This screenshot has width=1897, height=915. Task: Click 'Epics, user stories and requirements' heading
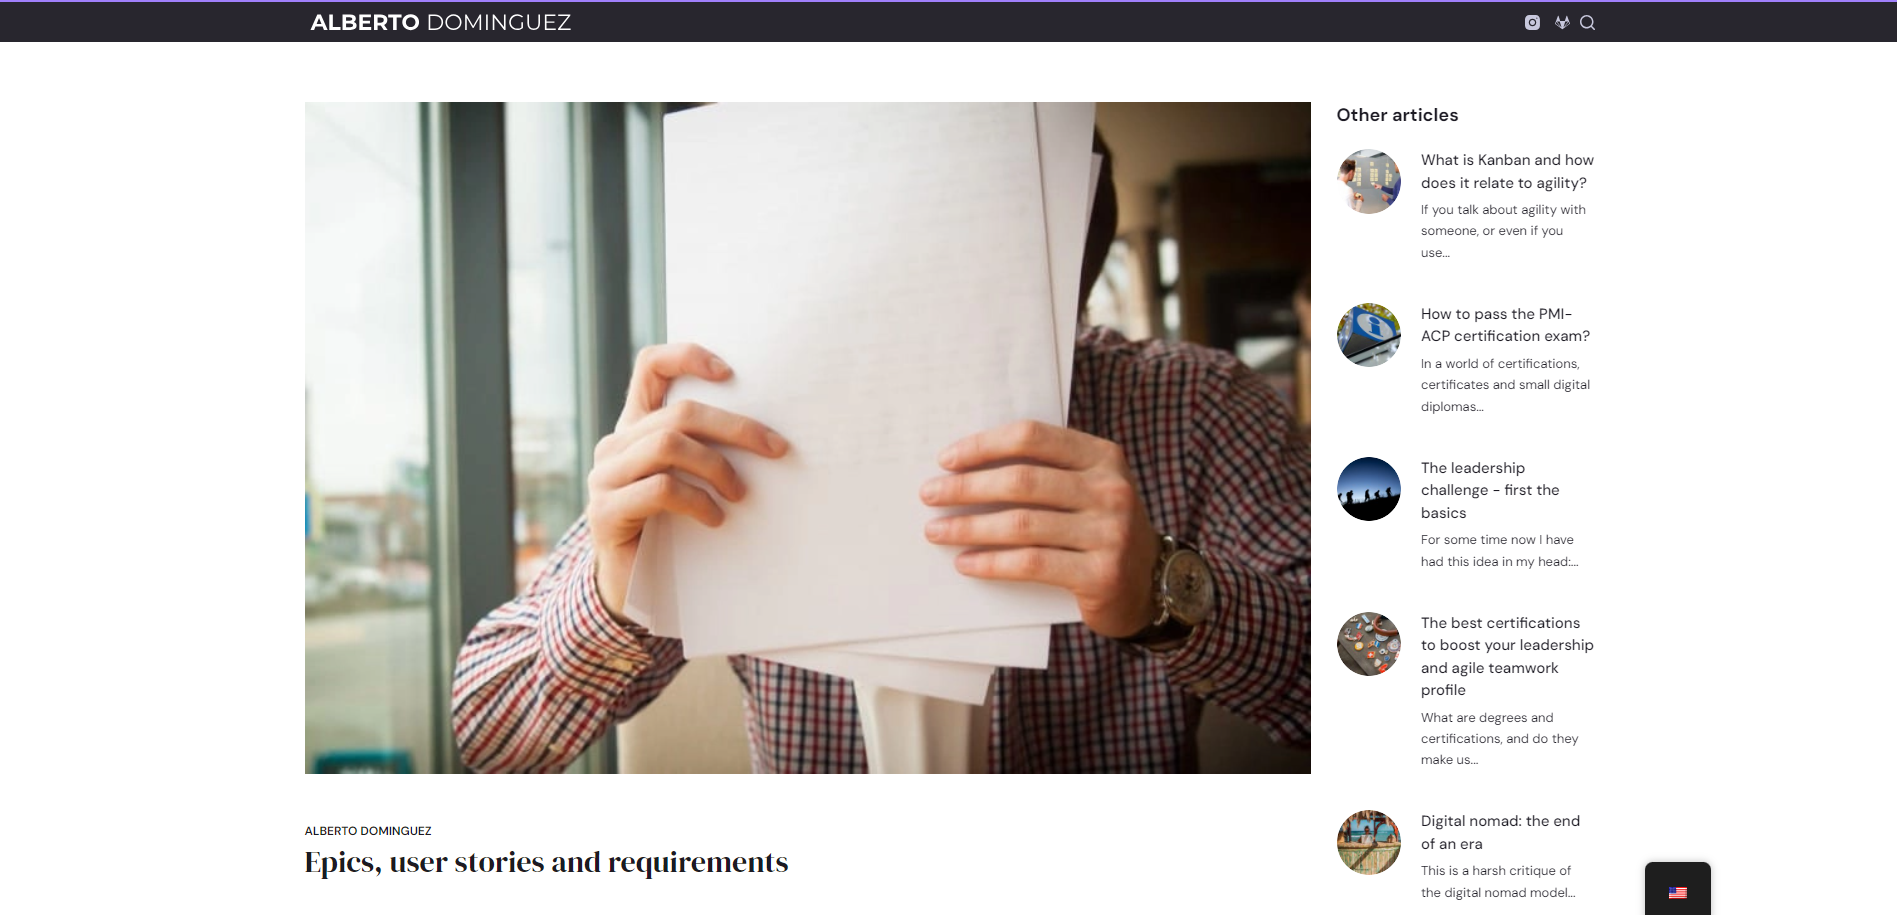pos(546,862)
